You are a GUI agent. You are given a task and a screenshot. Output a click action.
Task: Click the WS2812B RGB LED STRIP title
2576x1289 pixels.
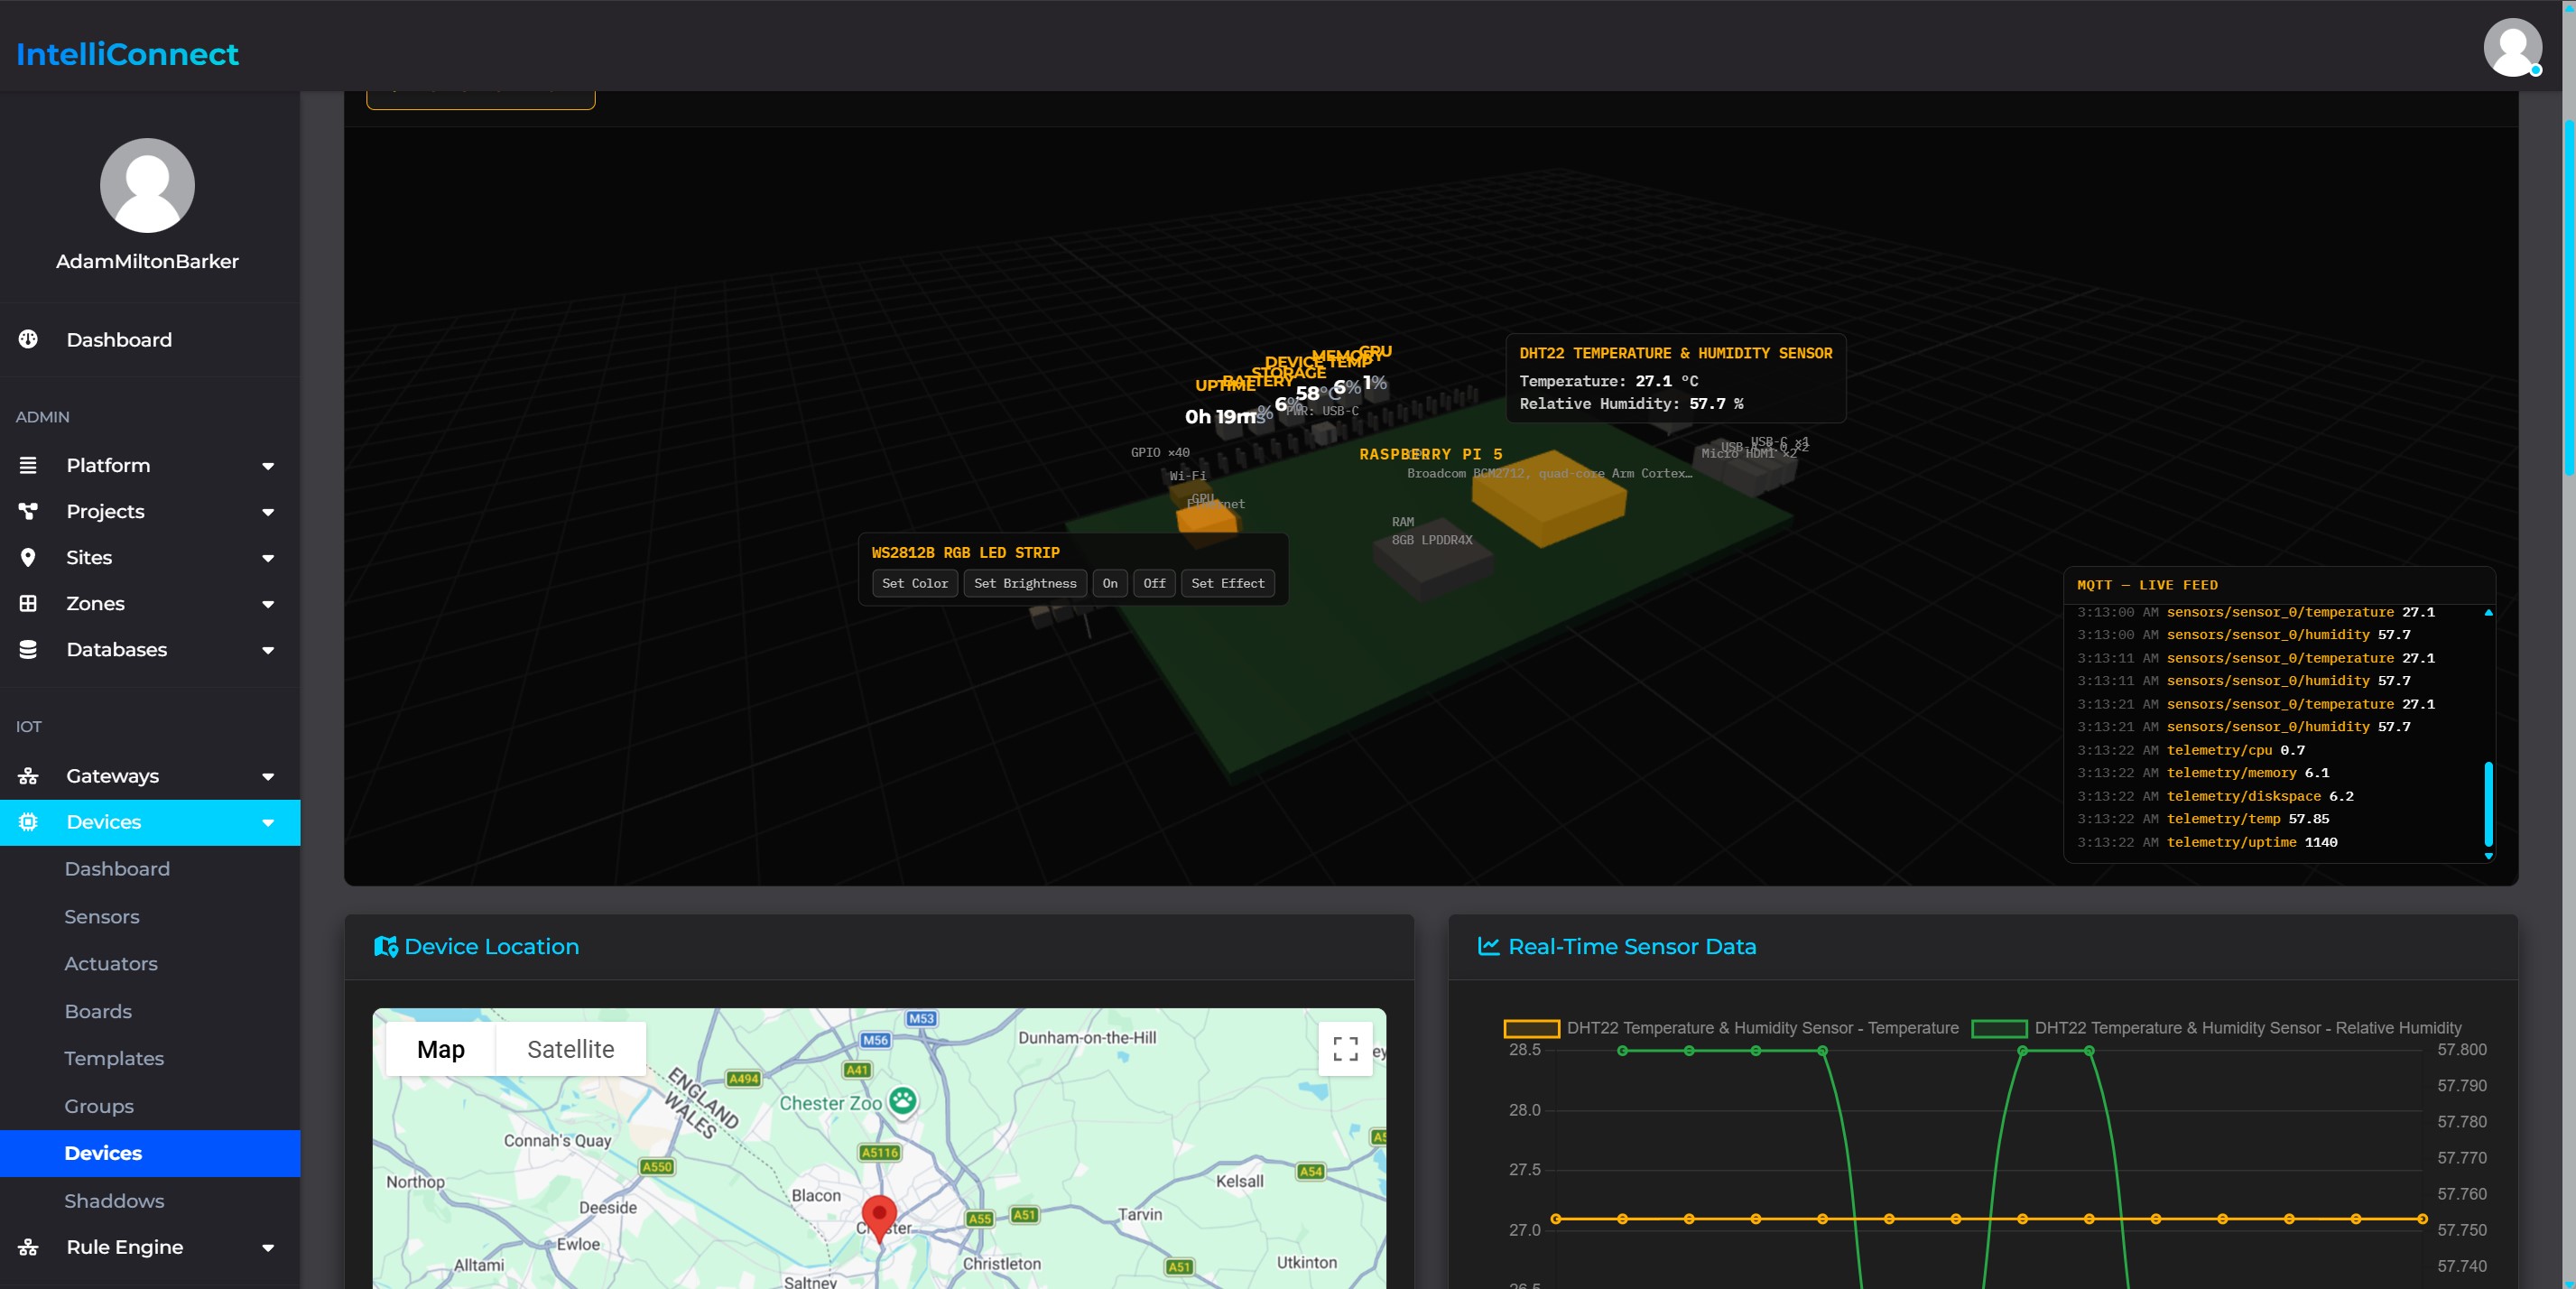[x=965, y=552]
